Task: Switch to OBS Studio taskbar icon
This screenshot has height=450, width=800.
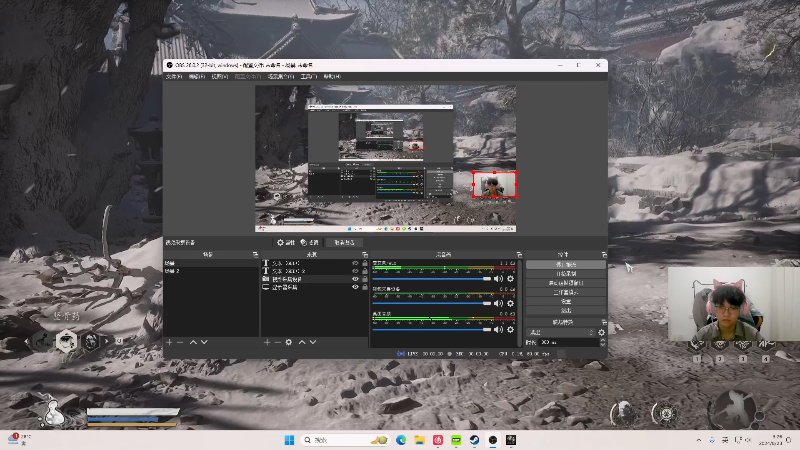Action: (493, 440)
